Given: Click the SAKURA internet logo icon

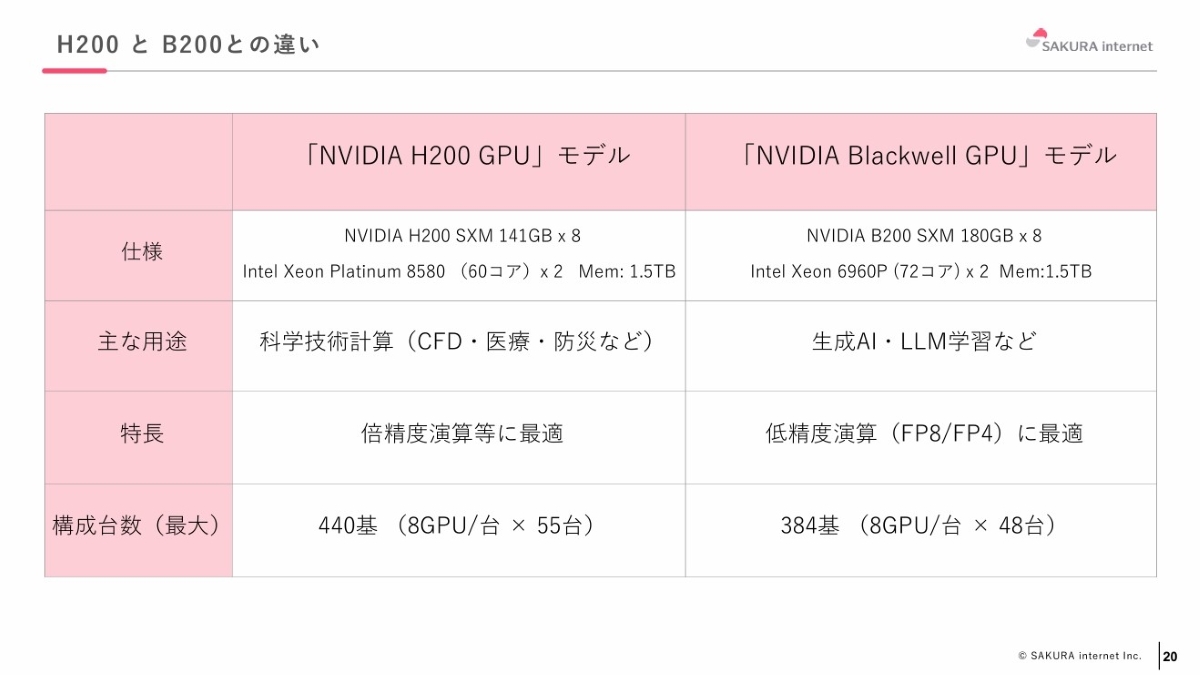Looking at the screenshot, I should (x=1036, y=39).
